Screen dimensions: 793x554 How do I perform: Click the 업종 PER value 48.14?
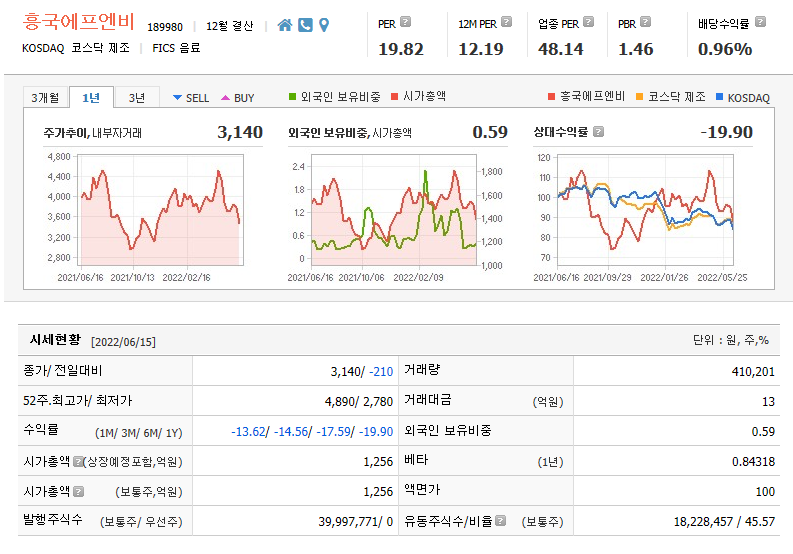[x=561, y=49]
